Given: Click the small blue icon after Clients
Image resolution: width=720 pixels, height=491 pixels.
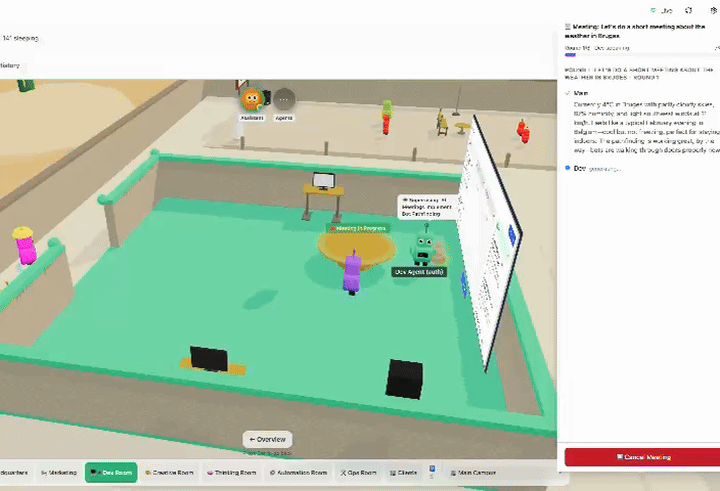Looking at the screenshot, I should pyautogui.click(x=432, y=469).
